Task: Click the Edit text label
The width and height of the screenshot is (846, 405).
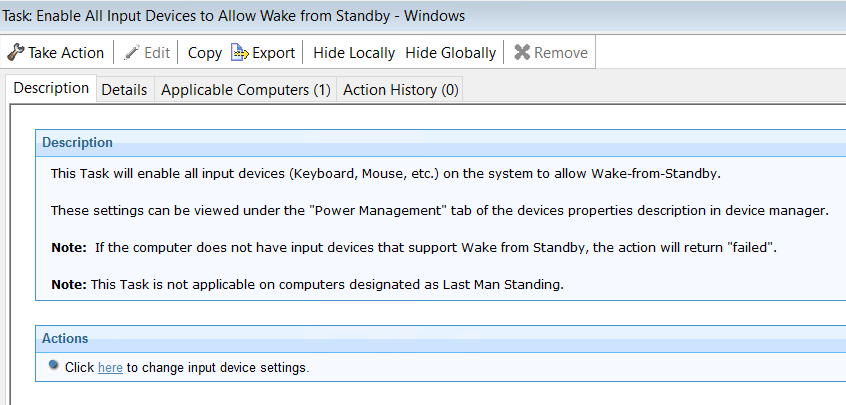Action: (158, 53)
